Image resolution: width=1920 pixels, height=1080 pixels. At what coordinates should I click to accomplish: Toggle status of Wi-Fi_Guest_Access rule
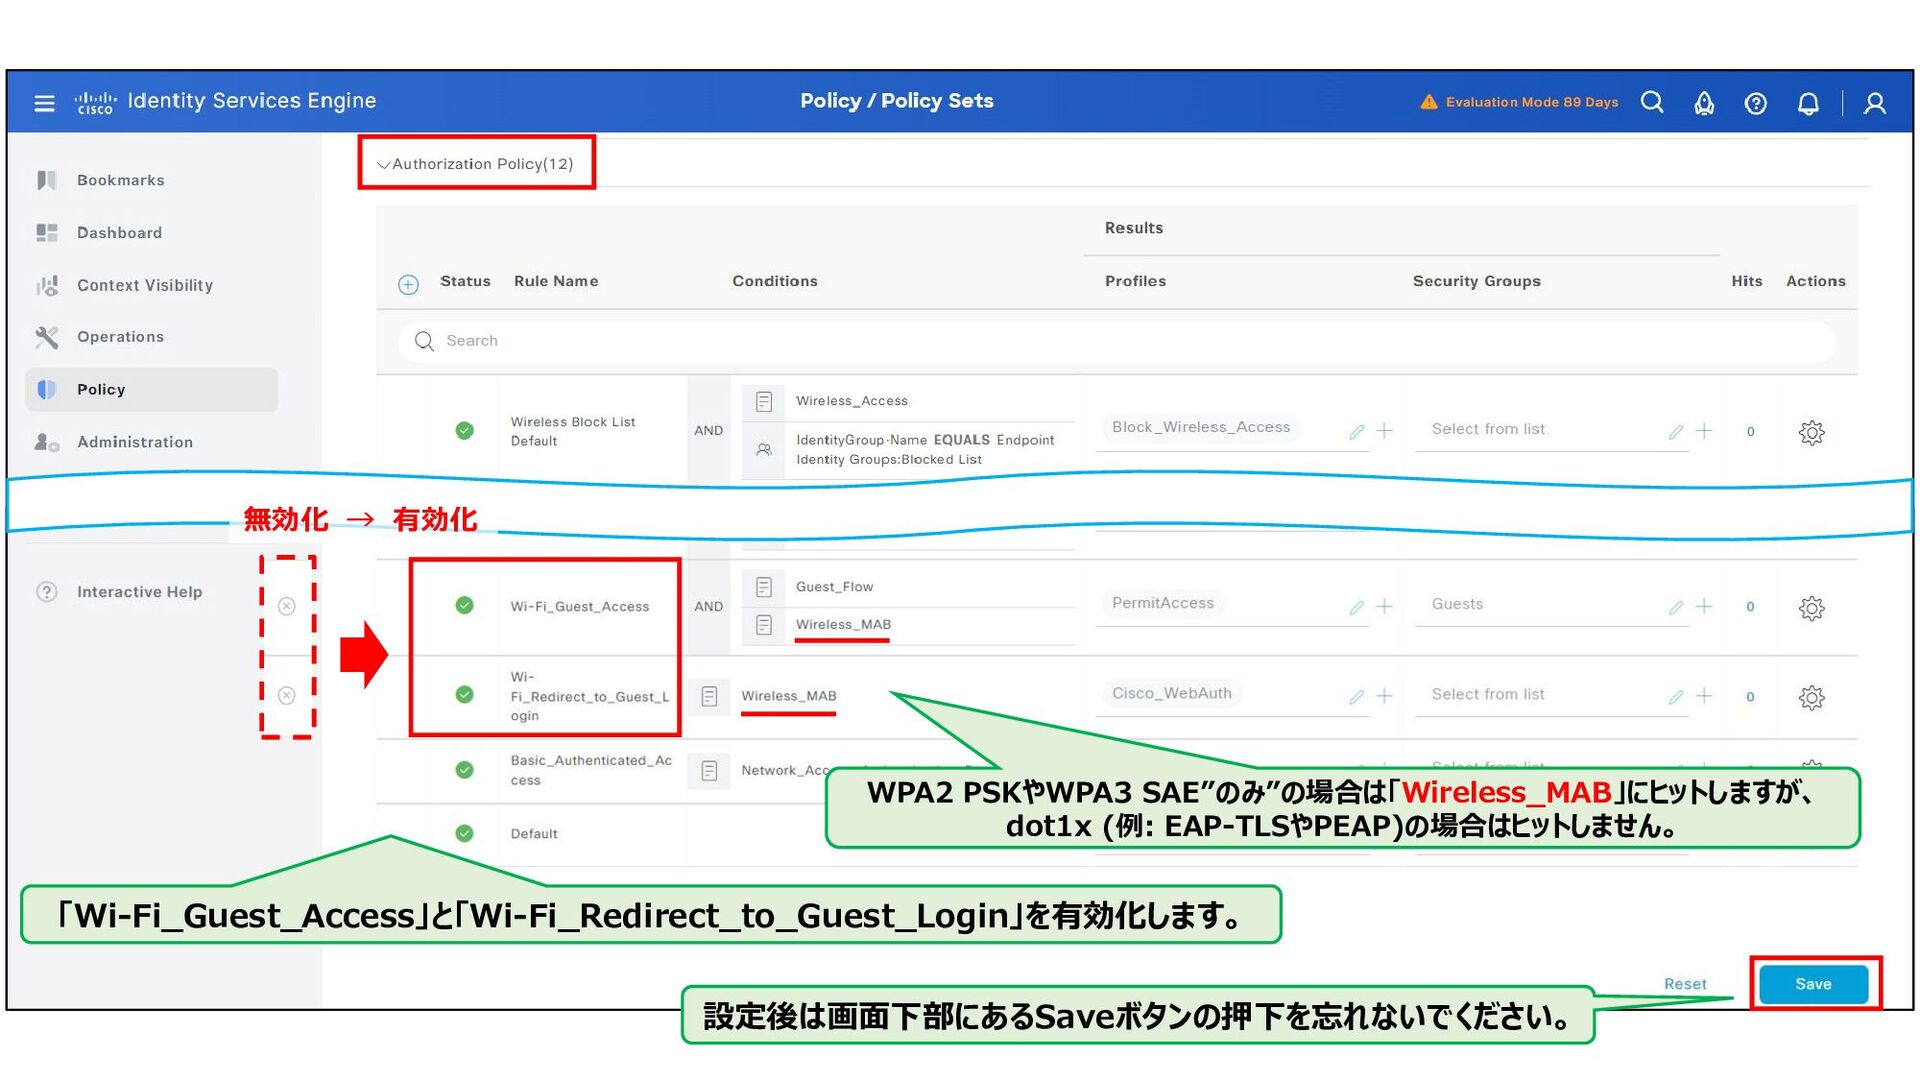click(464, 605)
